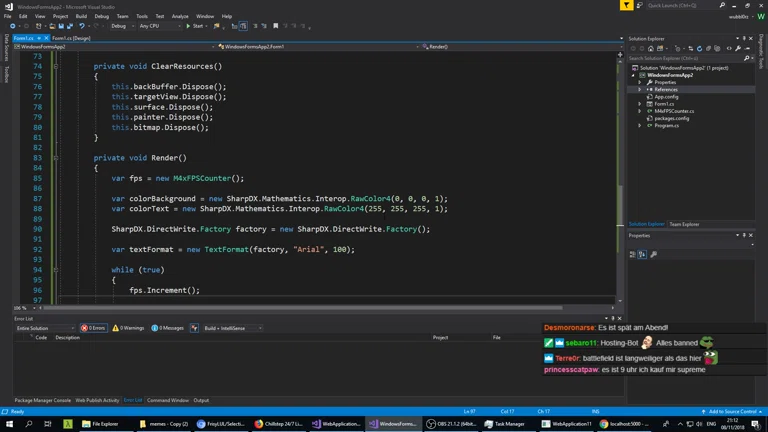The height and width of the screenshot is (432, 768).
Task: Expand the References node
Action: [x=640, y=90]
